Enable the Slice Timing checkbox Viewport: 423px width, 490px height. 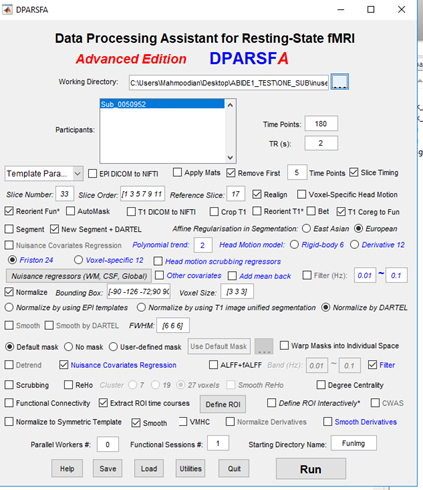coord(354,172)
